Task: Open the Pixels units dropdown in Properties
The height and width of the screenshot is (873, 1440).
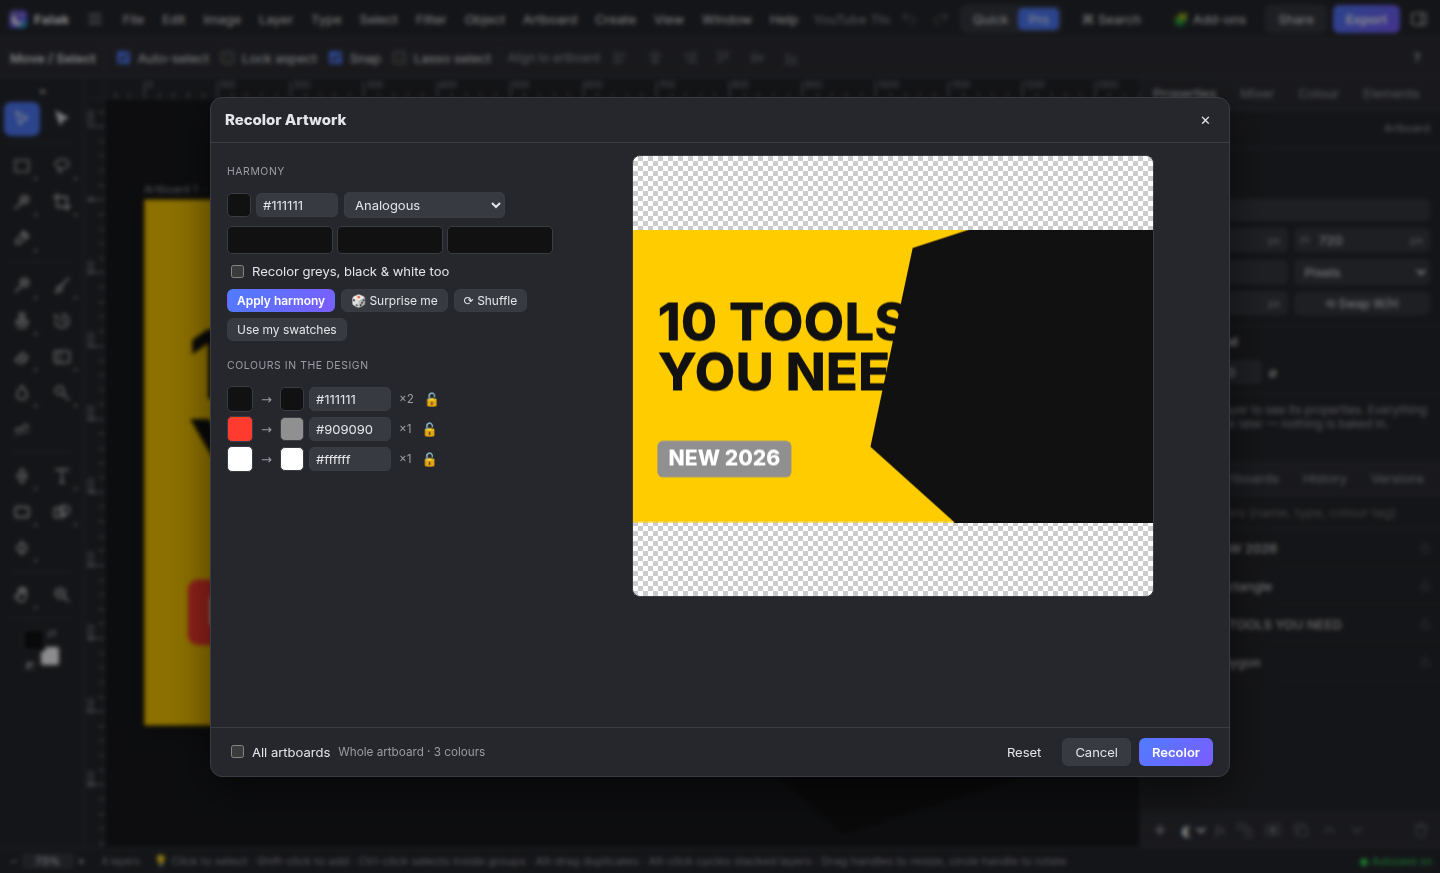Action: click(x=1362, y=272)
